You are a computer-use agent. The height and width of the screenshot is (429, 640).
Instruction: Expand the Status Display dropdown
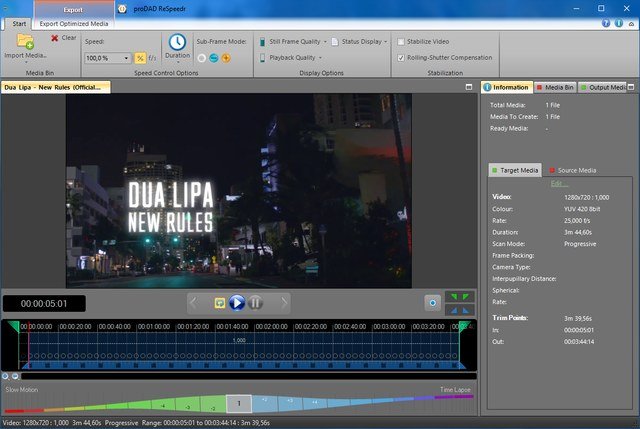pos(361,42)
